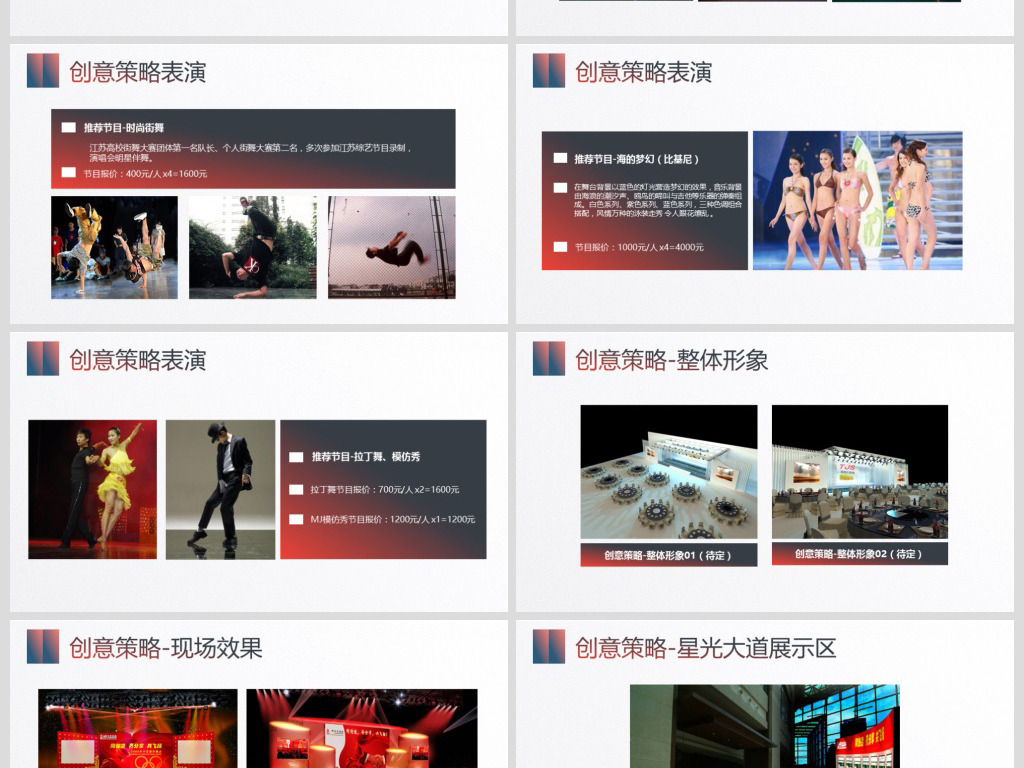Click the gradient icon beside 创意策略-整体形象 title
Image resolution: width=1024 pixels, height=768 pixels.
(x=549, y=358)
